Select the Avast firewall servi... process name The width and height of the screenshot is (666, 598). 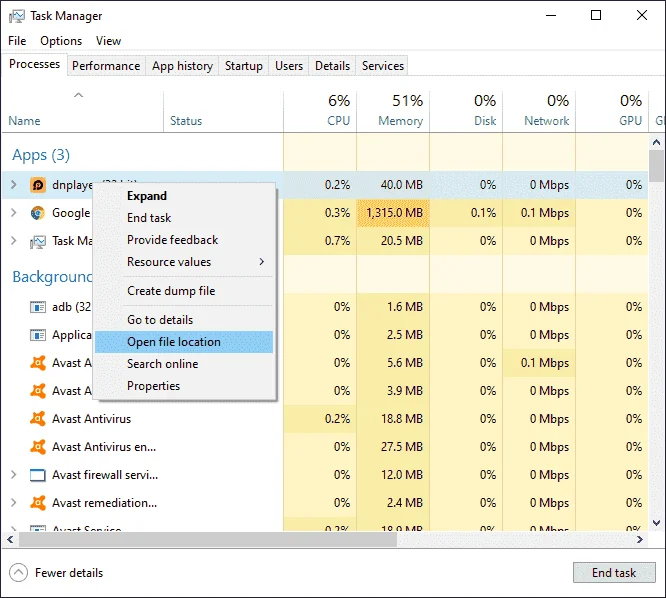click(x=105, y=475)
